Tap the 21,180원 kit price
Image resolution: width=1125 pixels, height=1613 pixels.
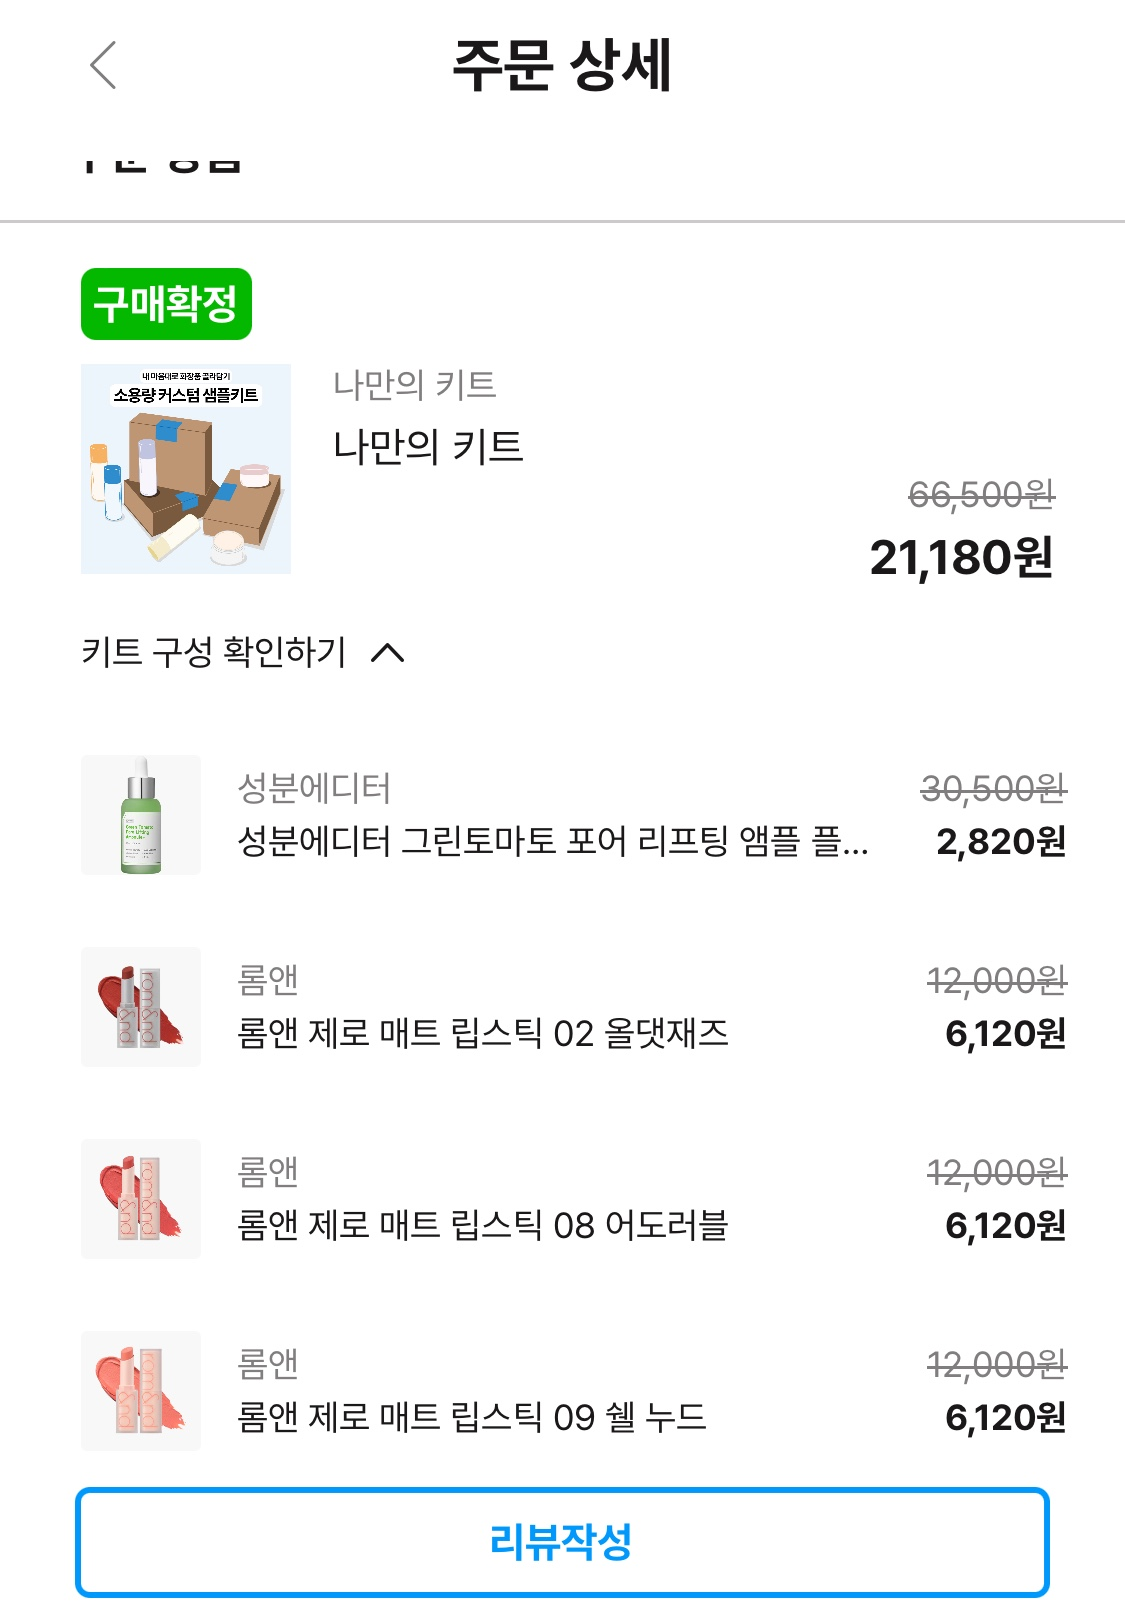click(961, 557)
